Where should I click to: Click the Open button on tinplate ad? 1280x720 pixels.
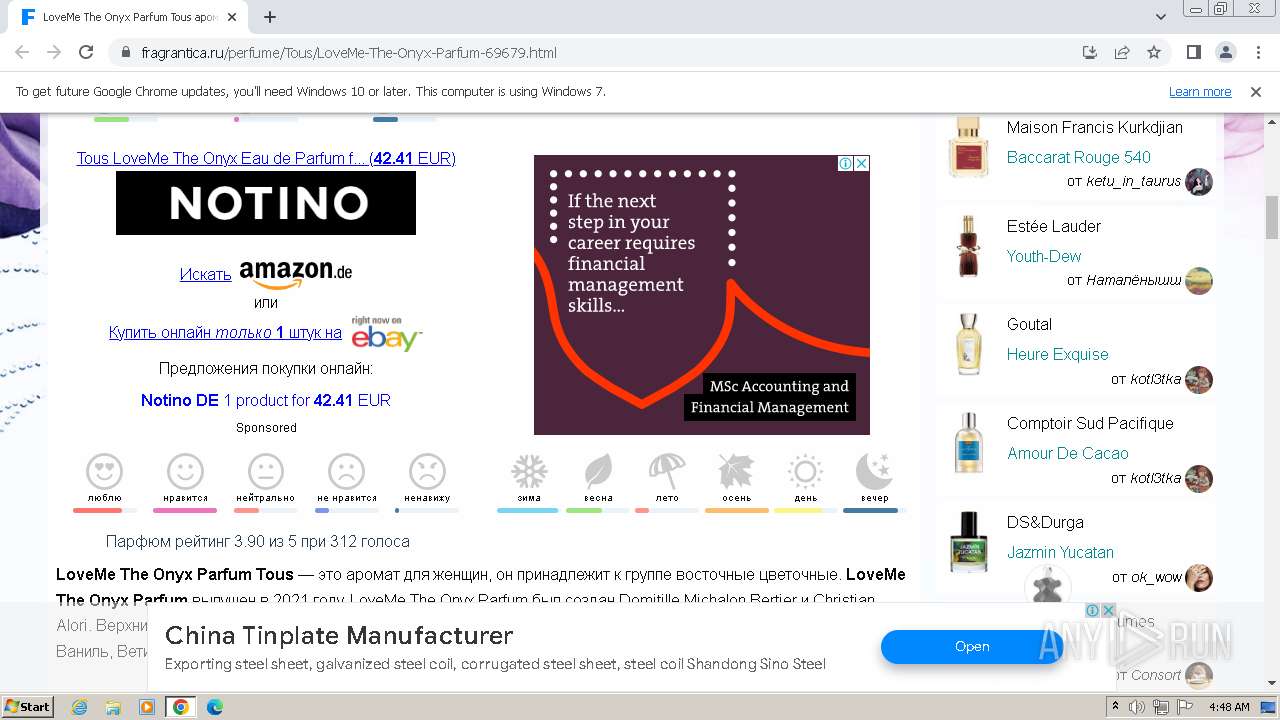(972, 646)
